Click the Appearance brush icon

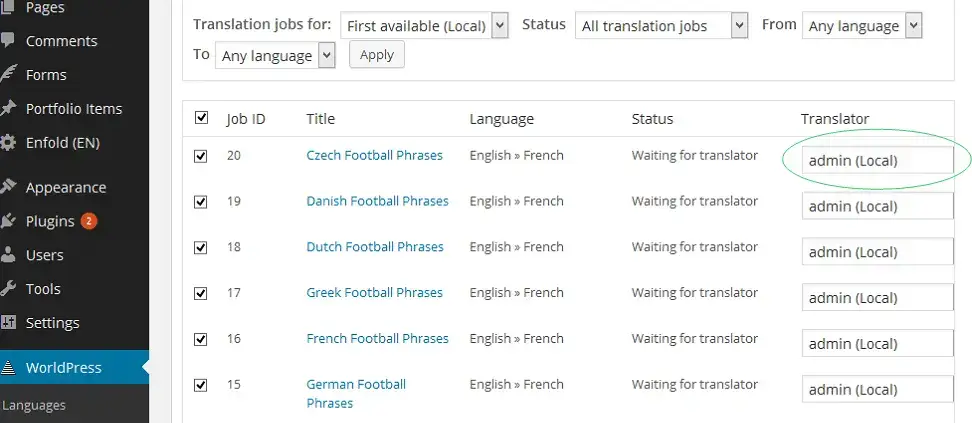[7, 187]
